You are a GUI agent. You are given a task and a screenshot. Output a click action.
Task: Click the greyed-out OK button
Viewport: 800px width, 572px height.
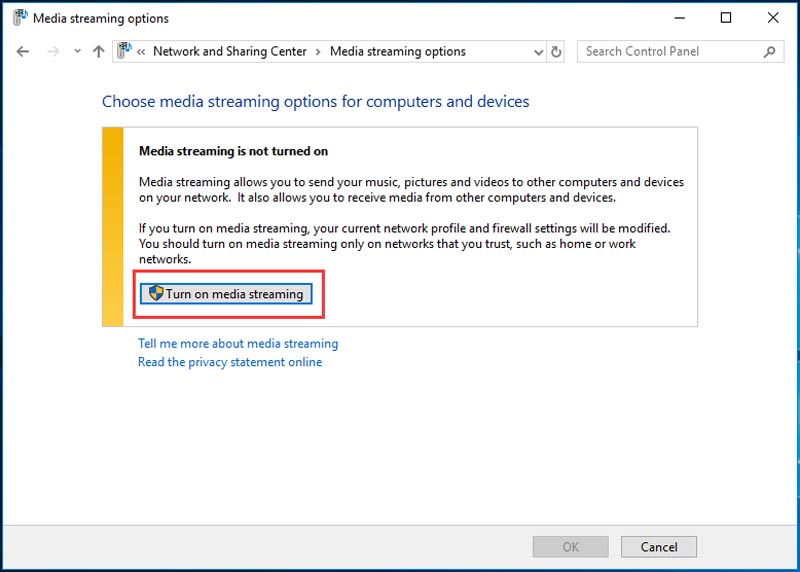570,547
